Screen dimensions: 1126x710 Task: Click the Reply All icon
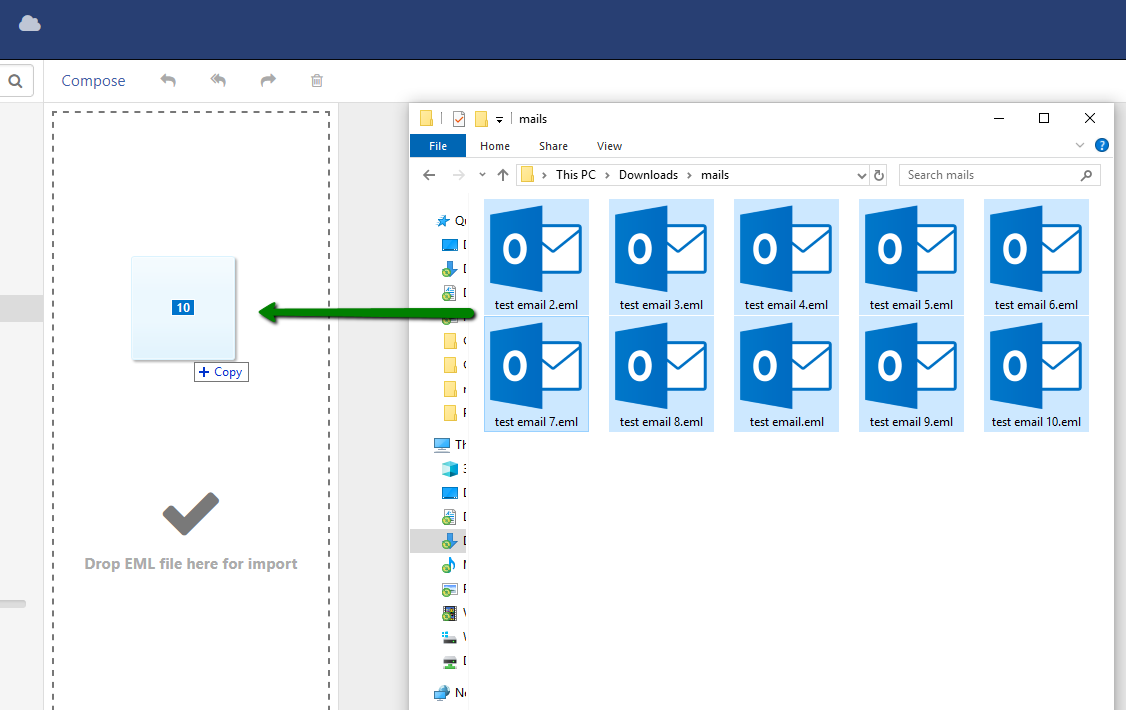pyautogui.click(x=218, y=80)
